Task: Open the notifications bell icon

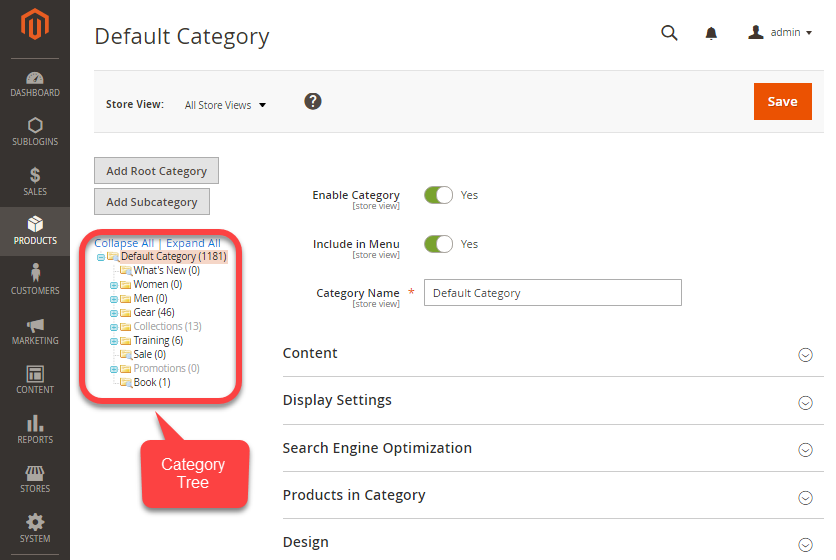Action: click(711, 34)
